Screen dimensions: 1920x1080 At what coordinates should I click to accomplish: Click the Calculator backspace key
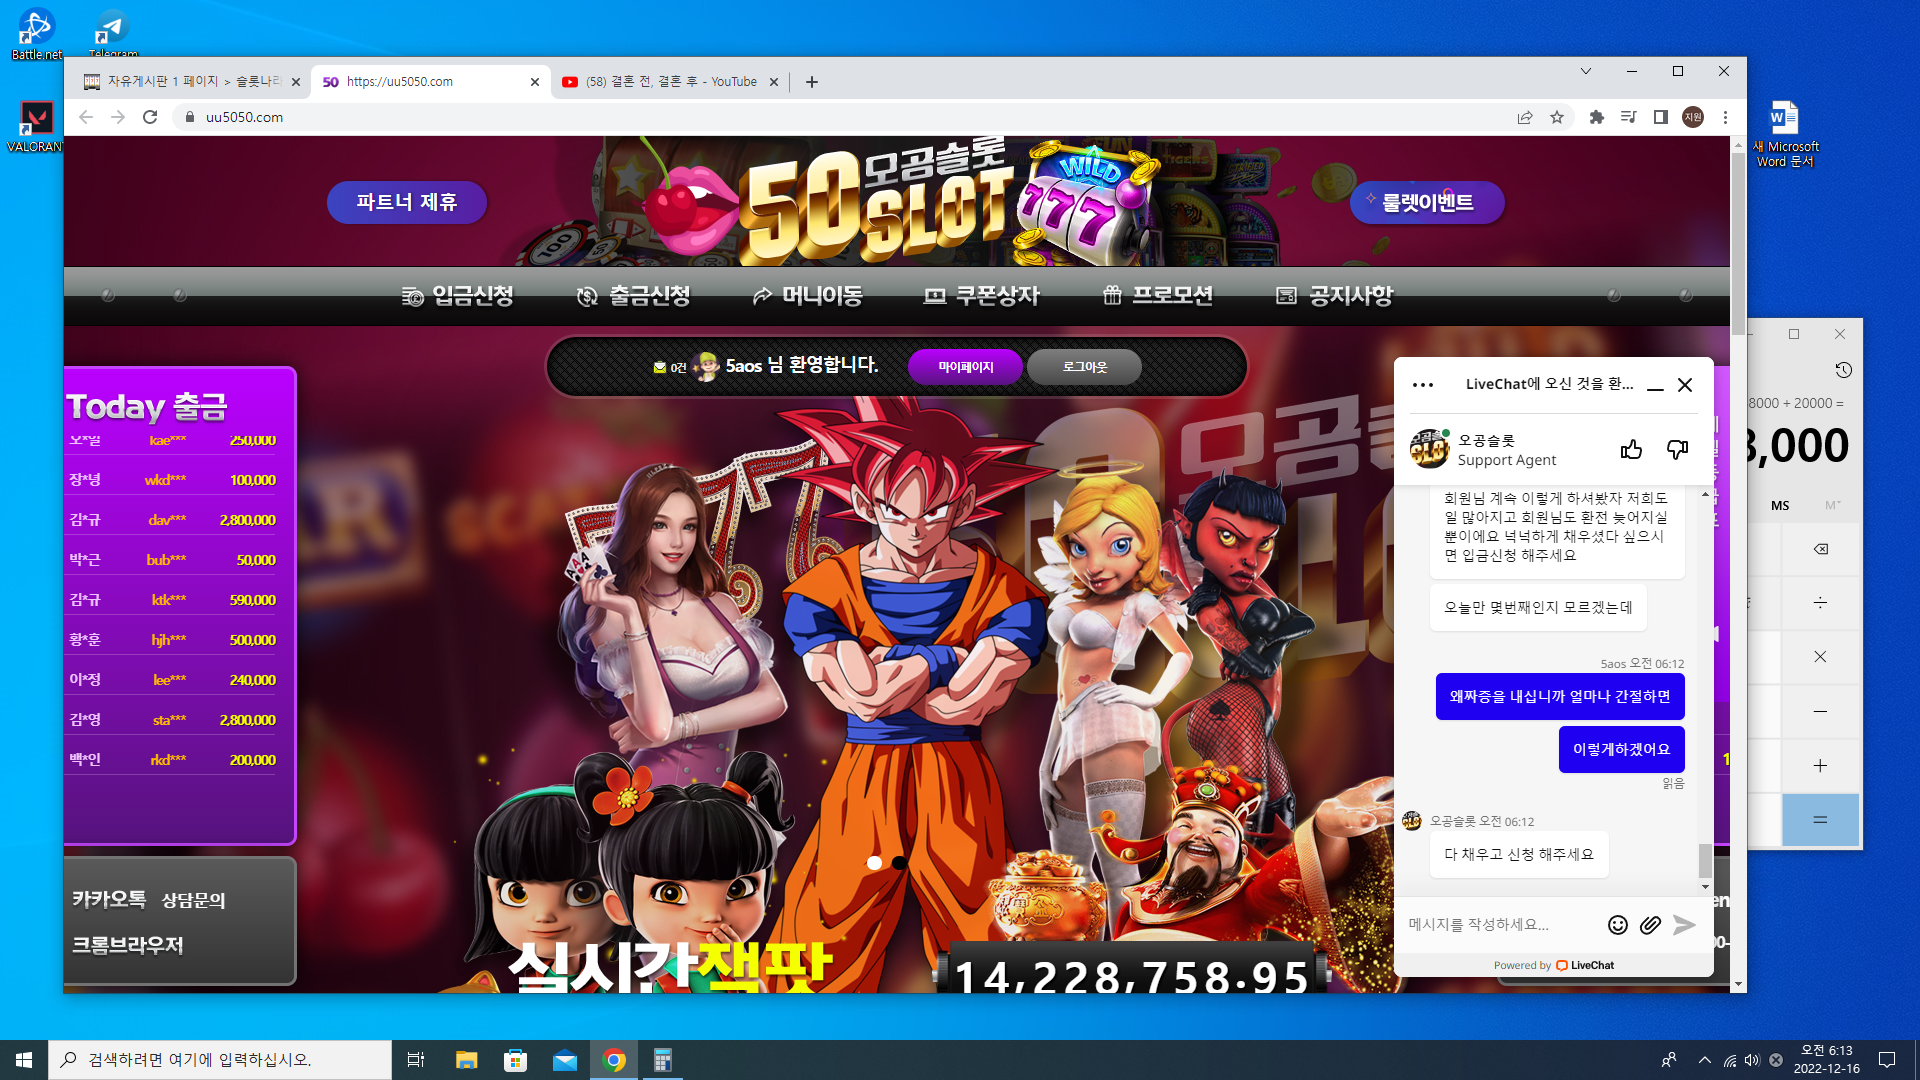1820,549
